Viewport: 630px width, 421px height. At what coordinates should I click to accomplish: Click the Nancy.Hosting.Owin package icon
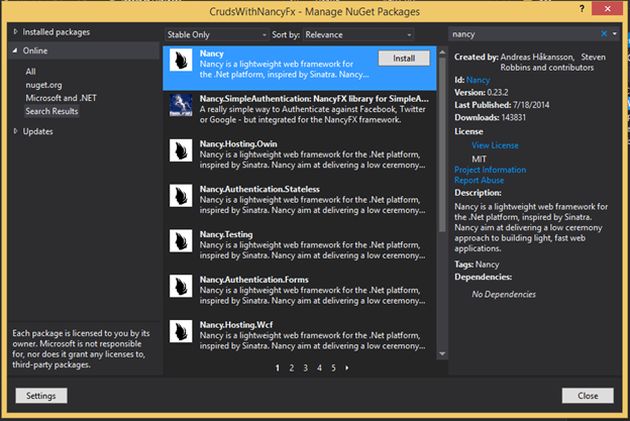181,151
